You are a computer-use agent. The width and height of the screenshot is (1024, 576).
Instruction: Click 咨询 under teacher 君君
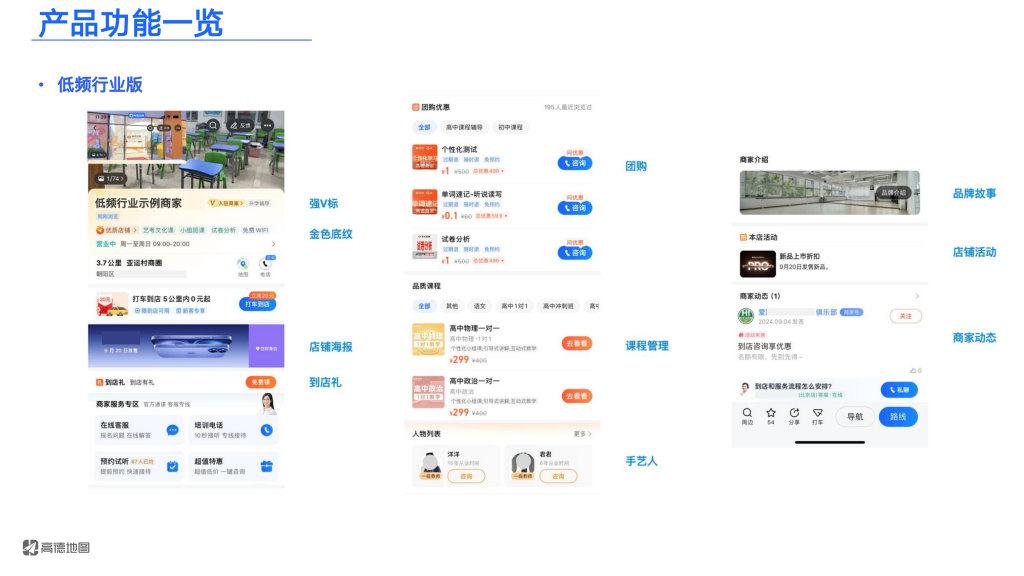(558, 476)
